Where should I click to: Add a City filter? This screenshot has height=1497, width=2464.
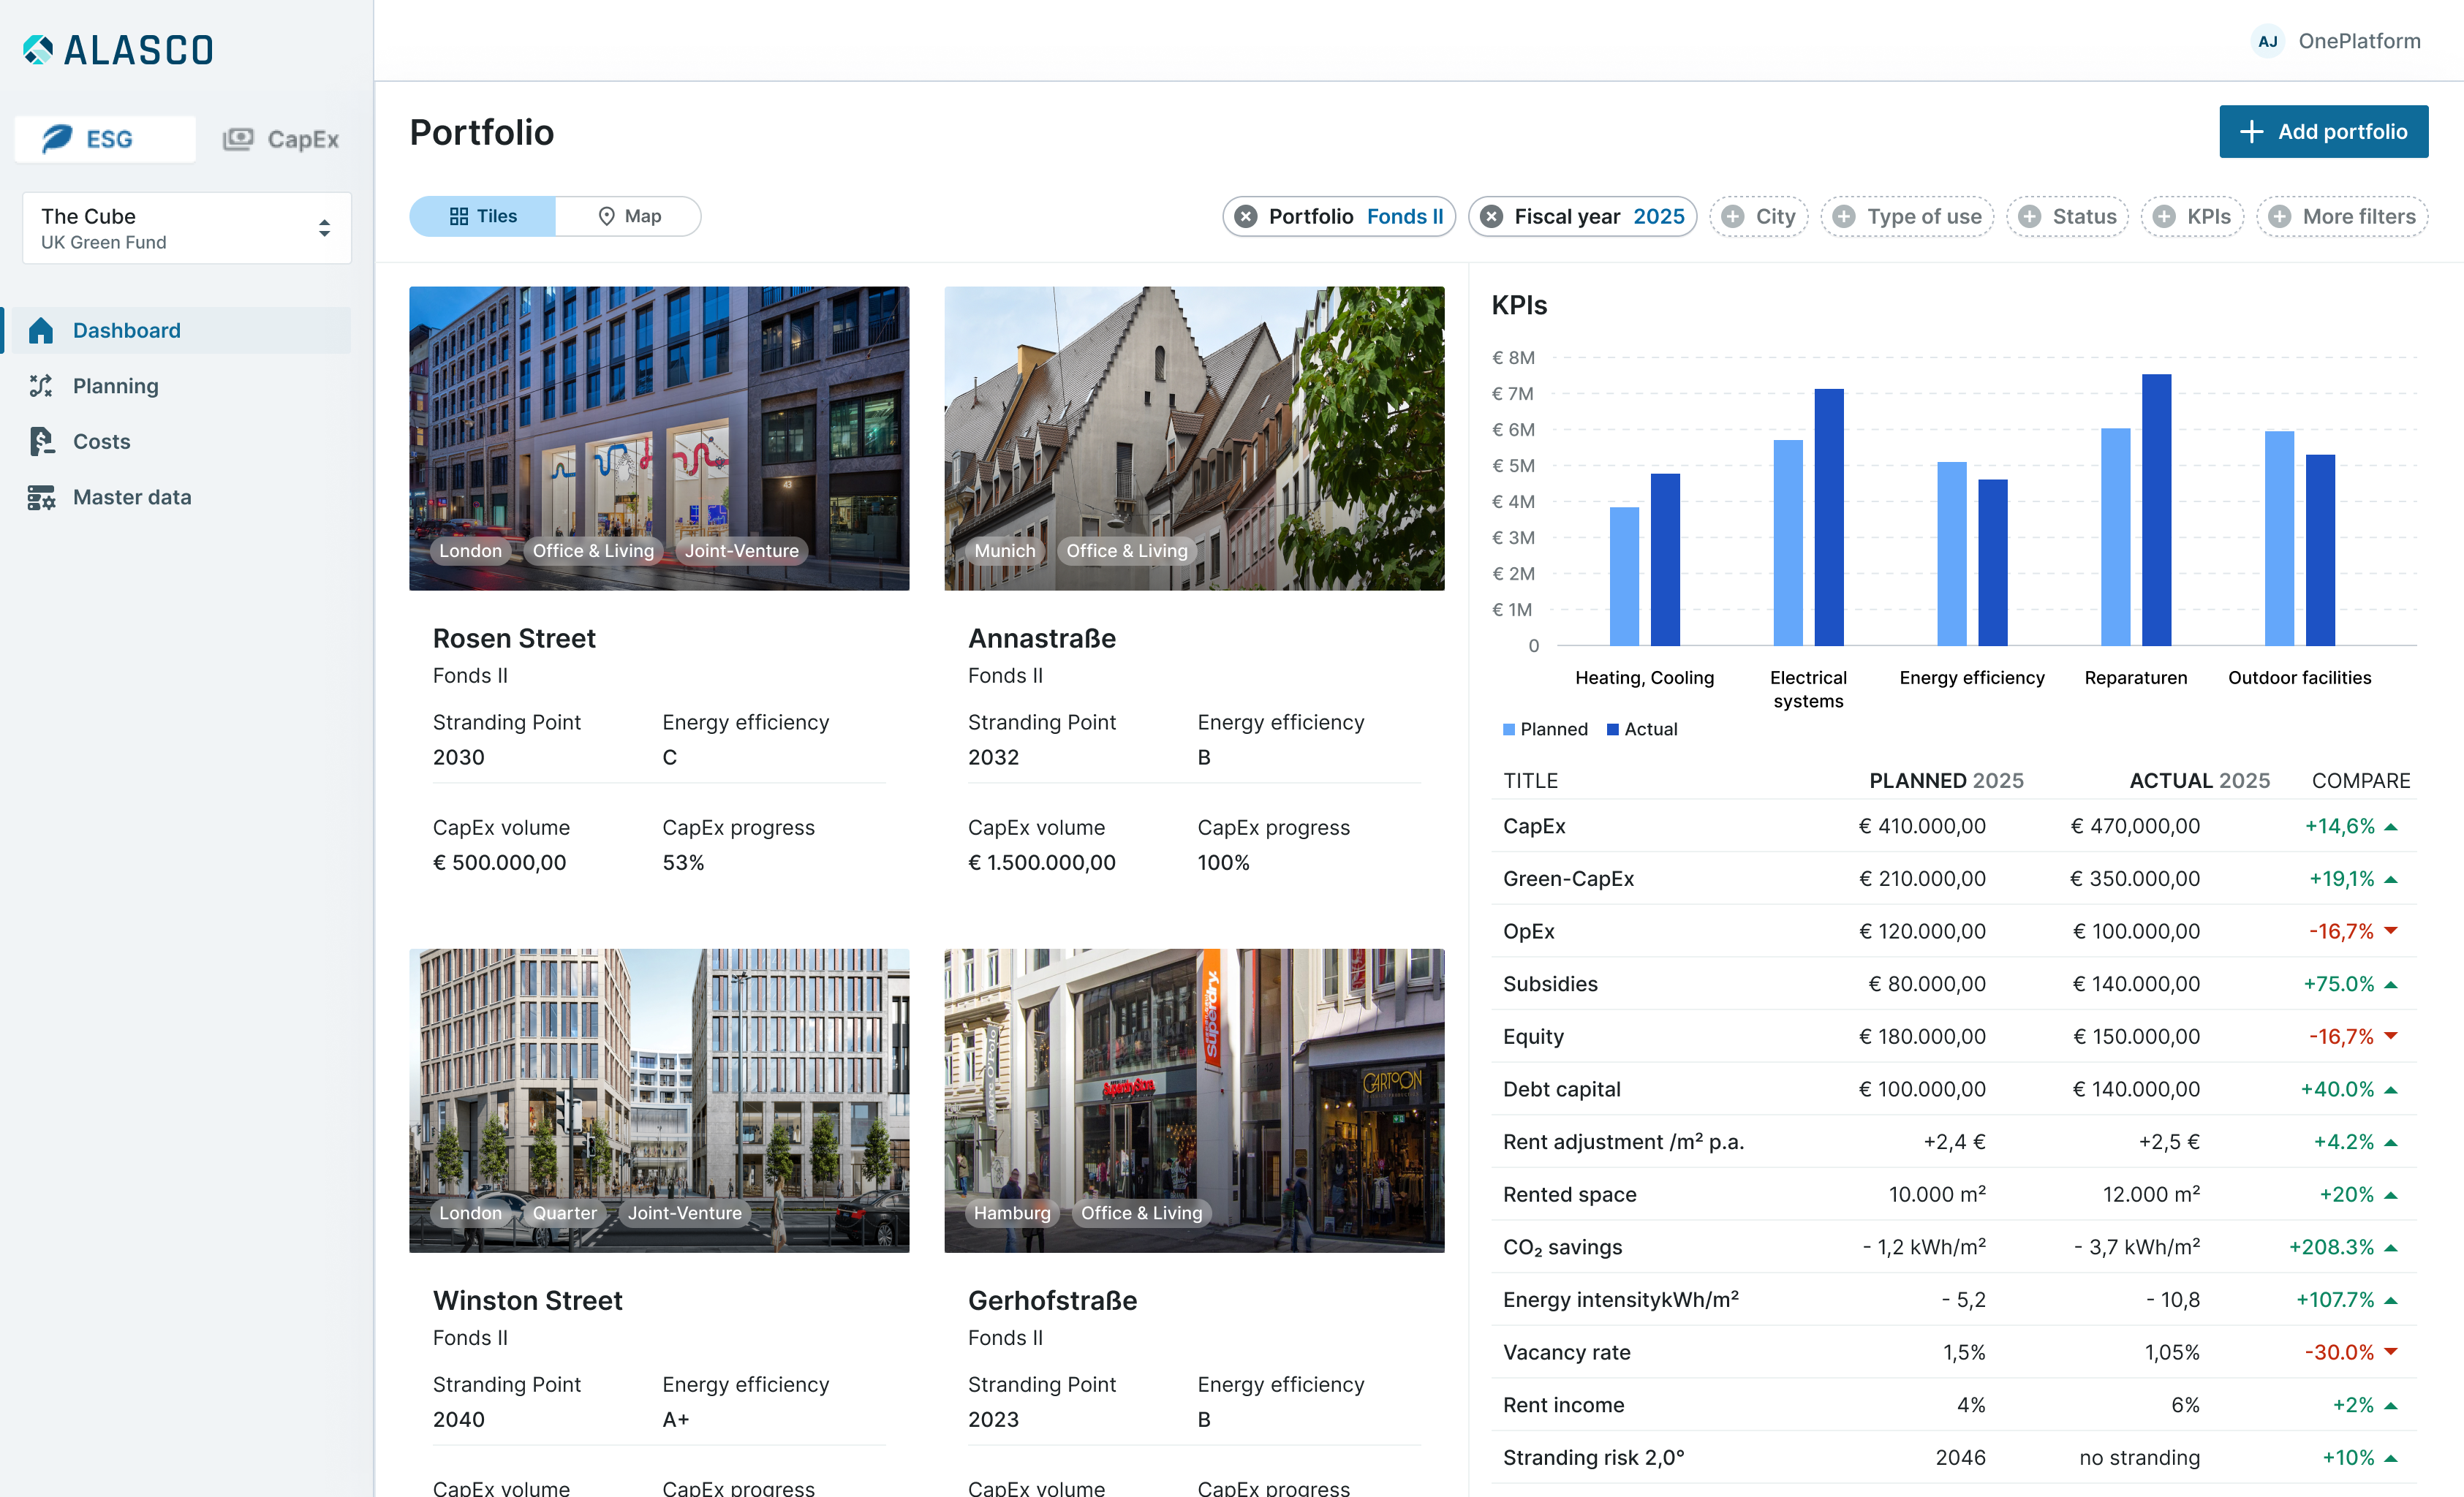[1759, 216]
